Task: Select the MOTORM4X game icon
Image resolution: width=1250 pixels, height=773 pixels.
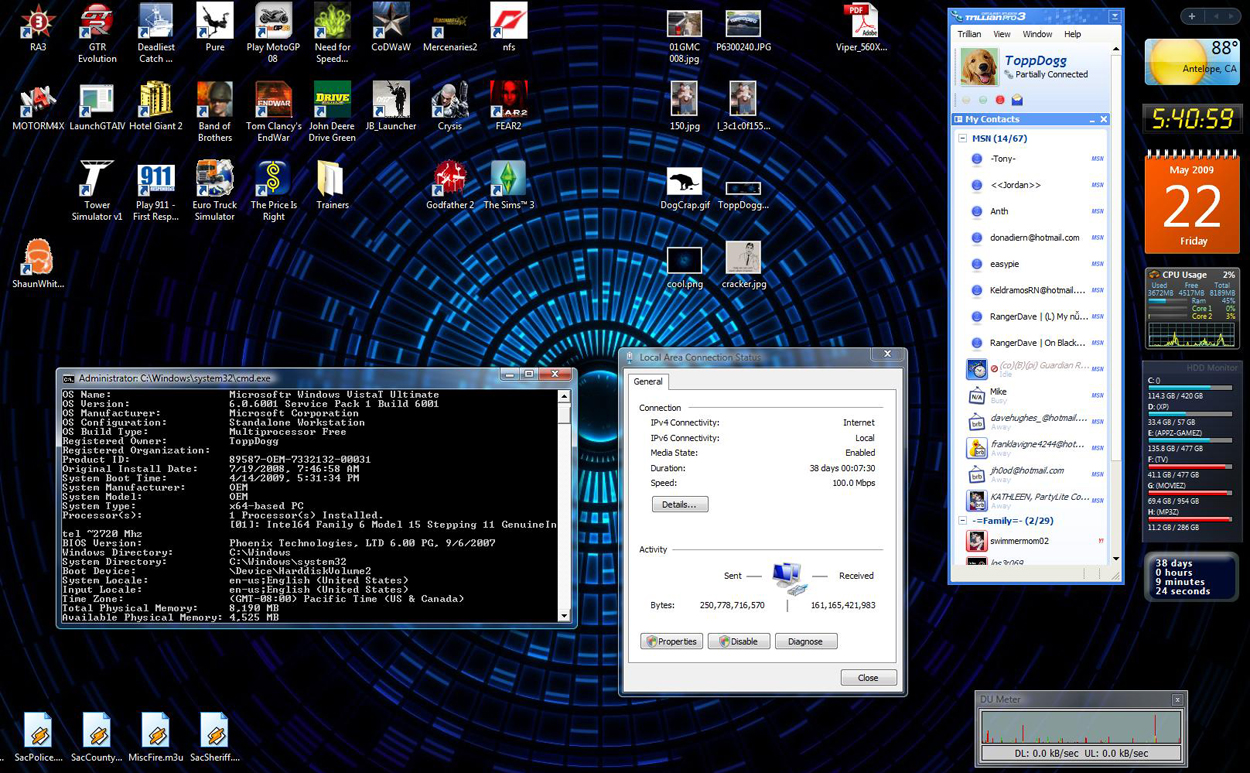Action: pos(38,107)
